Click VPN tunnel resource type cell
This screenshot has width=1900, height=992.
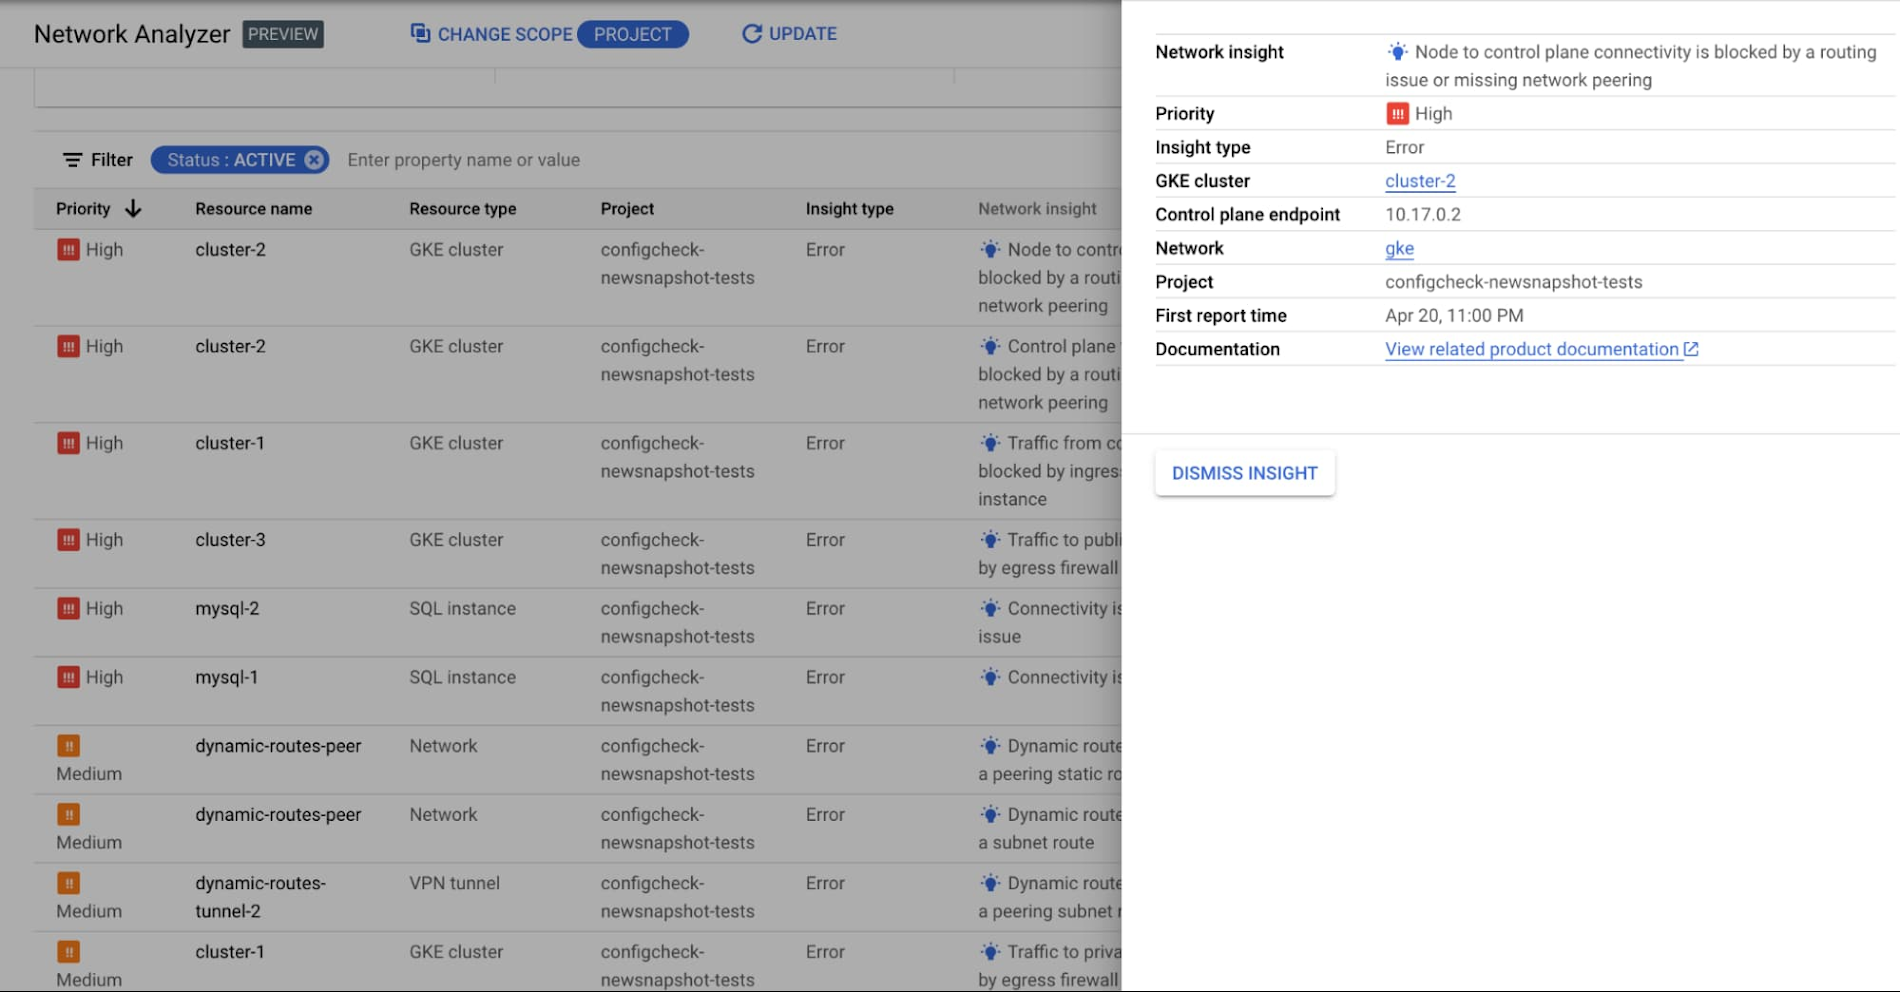(454, 883)
